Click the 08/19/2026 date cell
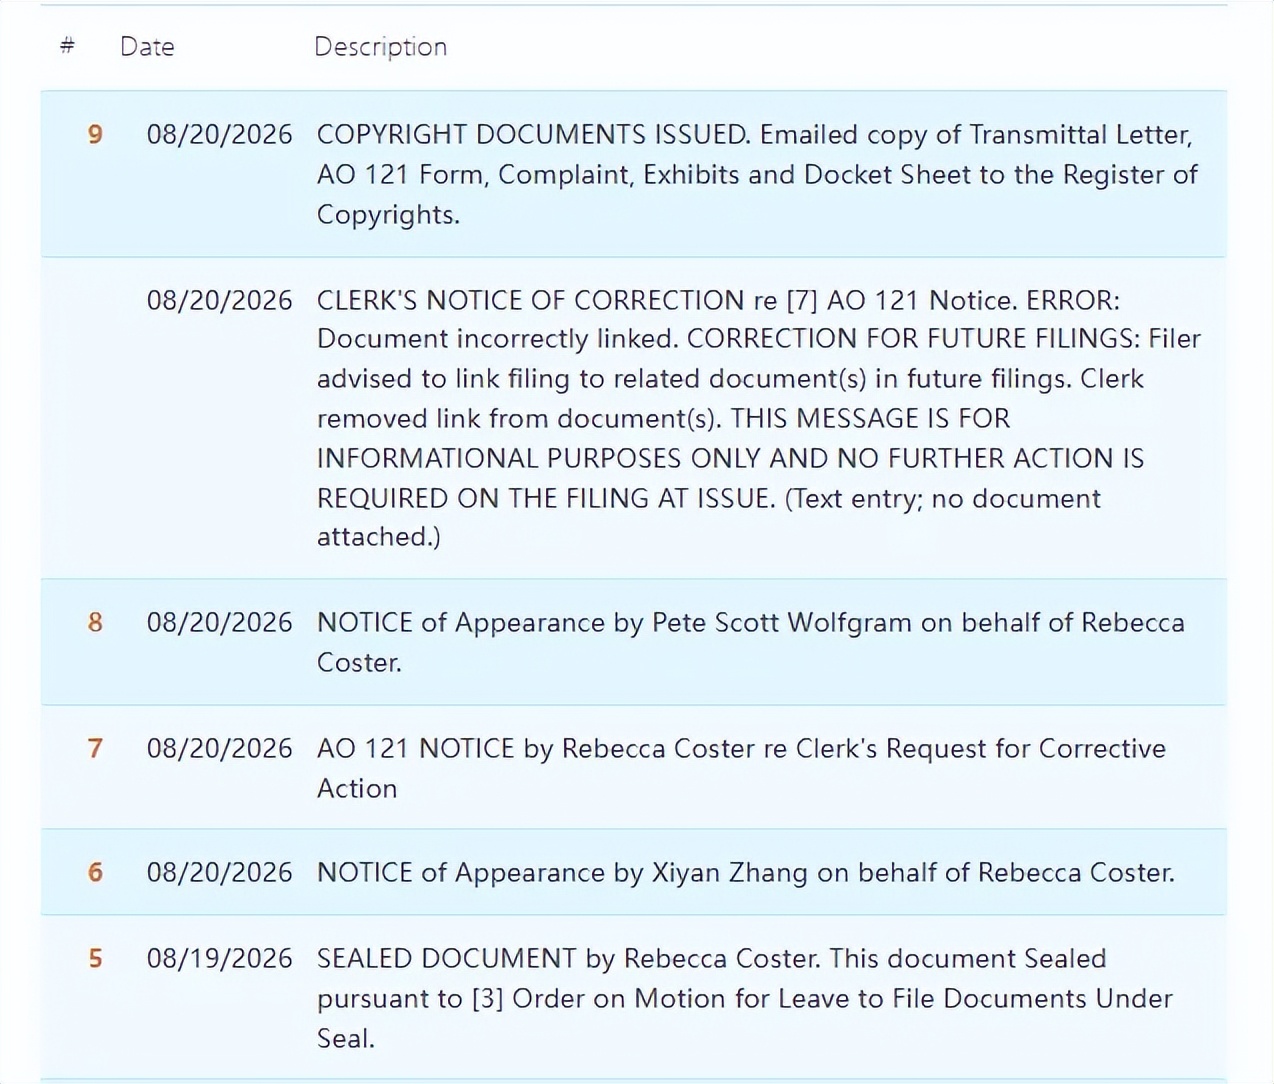The height and width of the screenshot is (1084, 1274). [220, 959]
